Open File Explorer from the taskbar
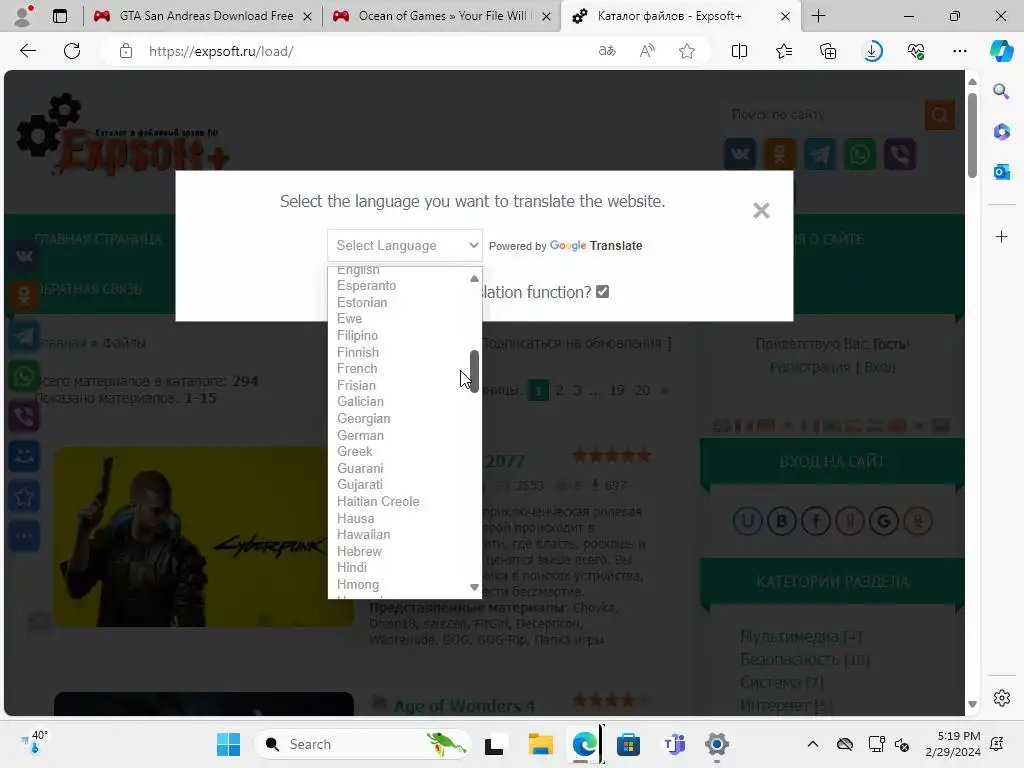This screenshot has width=1024, height=768. tap(540, 744)
